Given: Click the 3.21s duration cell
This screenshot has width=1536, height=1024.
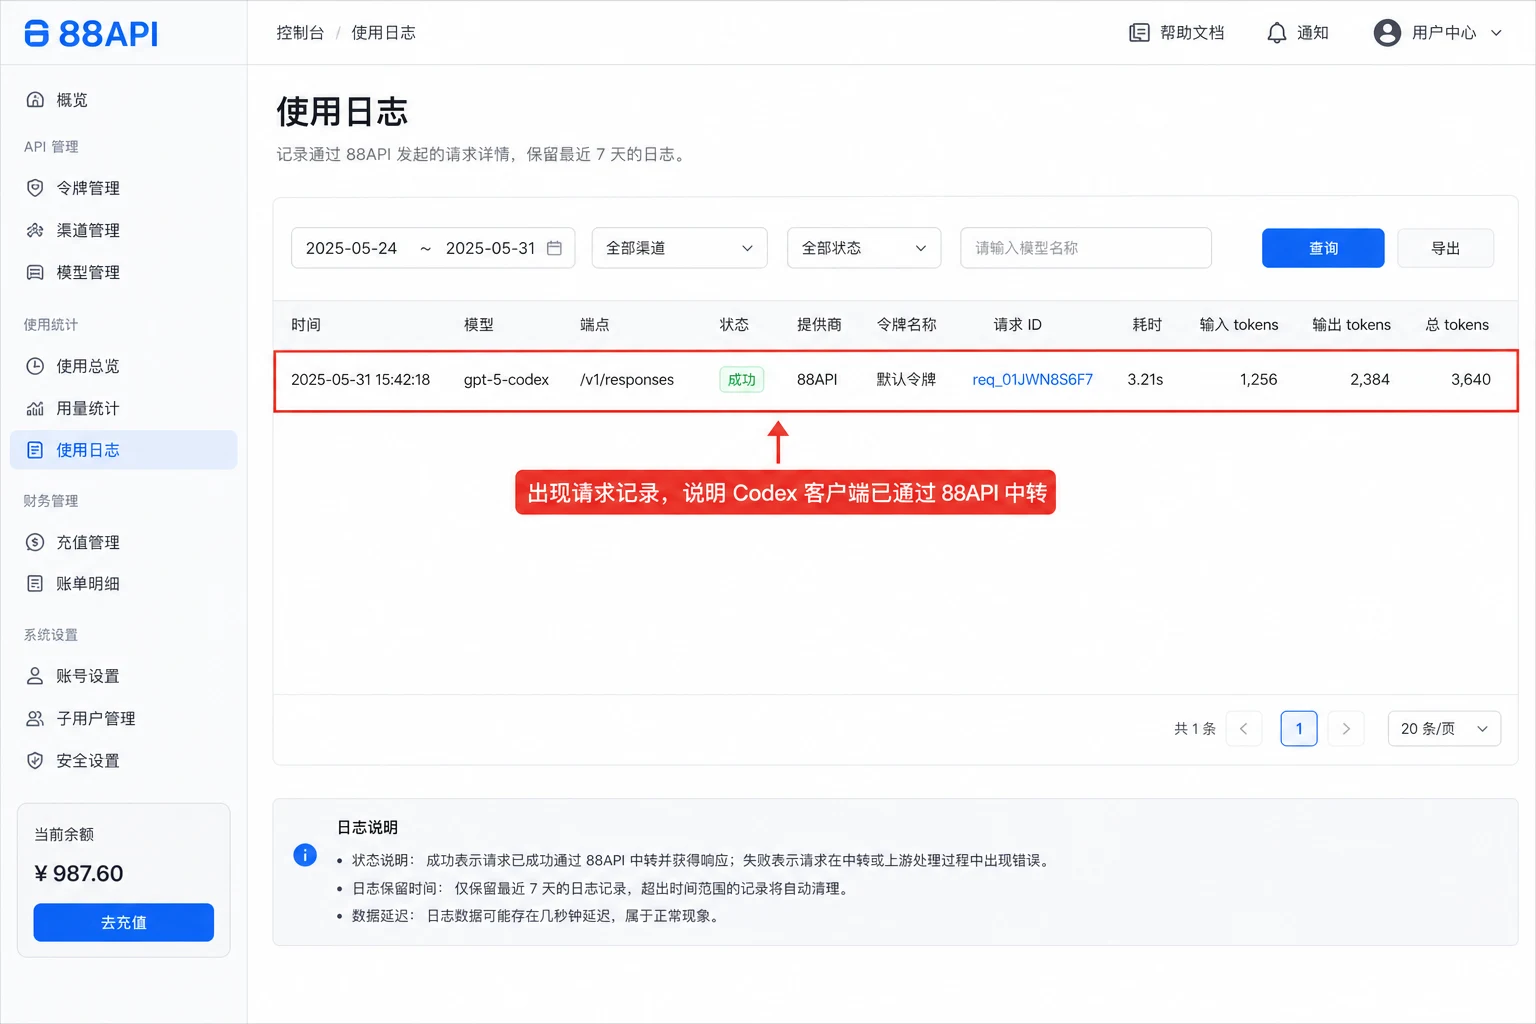Looking at the screenshot, I should tap(1145, 380).
